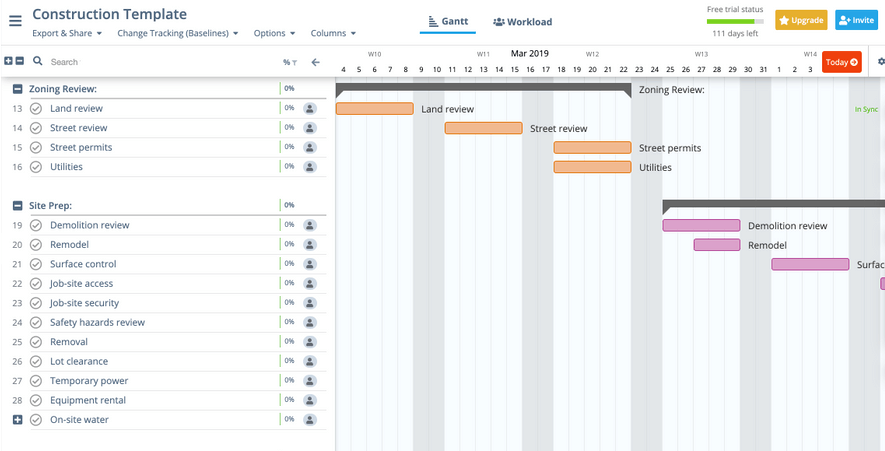
Task: Mark Job-site access complete
Action: click(x=36, y=284)
